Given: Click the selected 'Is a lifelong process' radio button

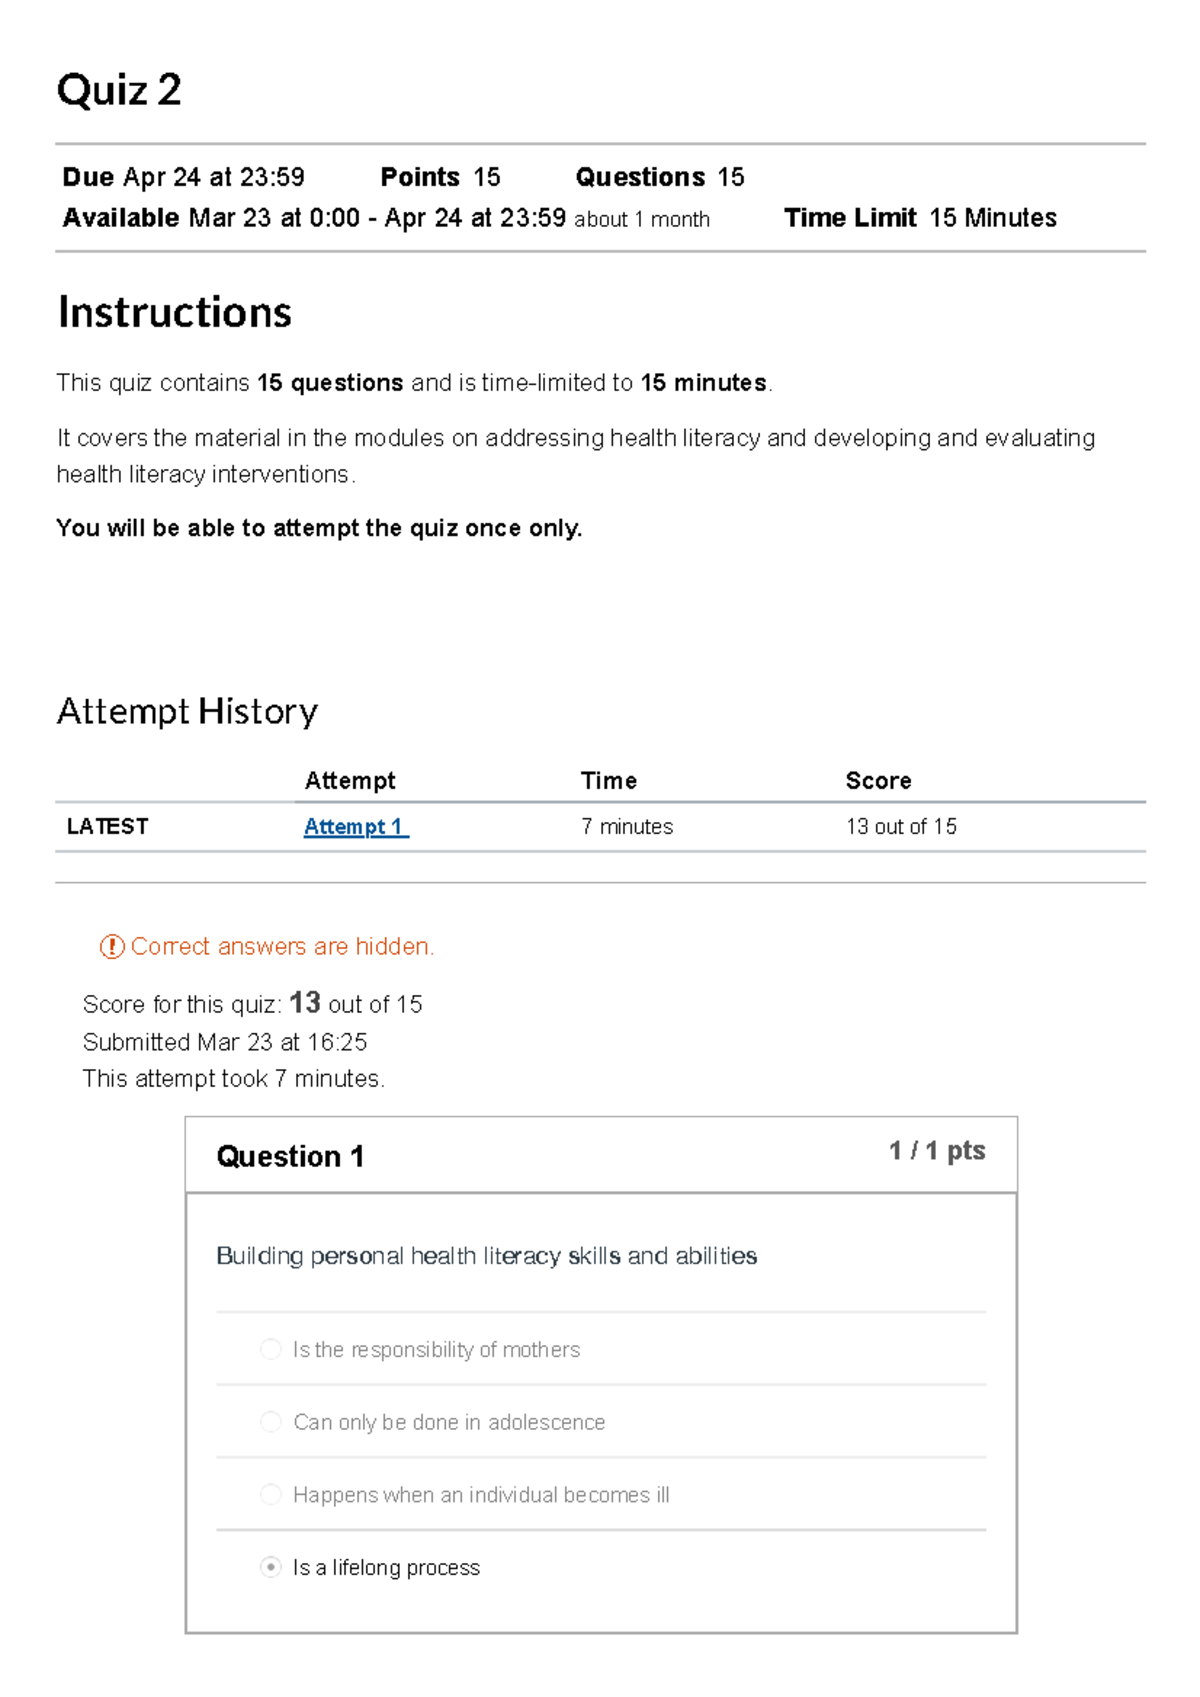Looking at the screenshot, I should (x=270, y=1567).
